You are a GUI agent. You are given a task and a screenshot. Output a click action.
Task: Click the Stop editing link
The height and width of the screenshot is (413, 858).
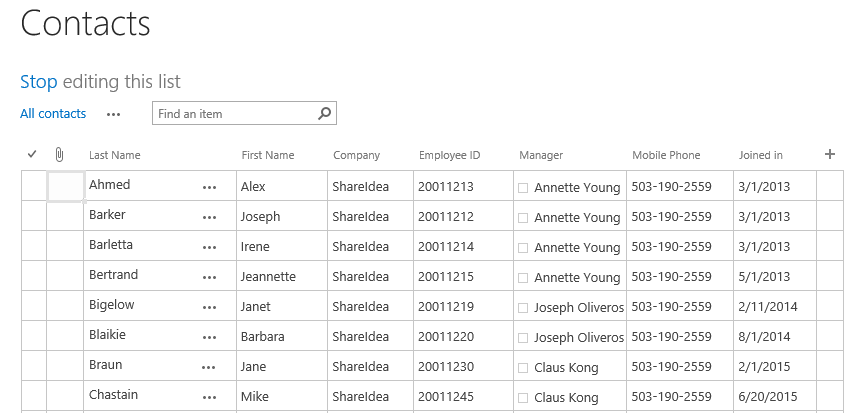[x=38, y=82]
